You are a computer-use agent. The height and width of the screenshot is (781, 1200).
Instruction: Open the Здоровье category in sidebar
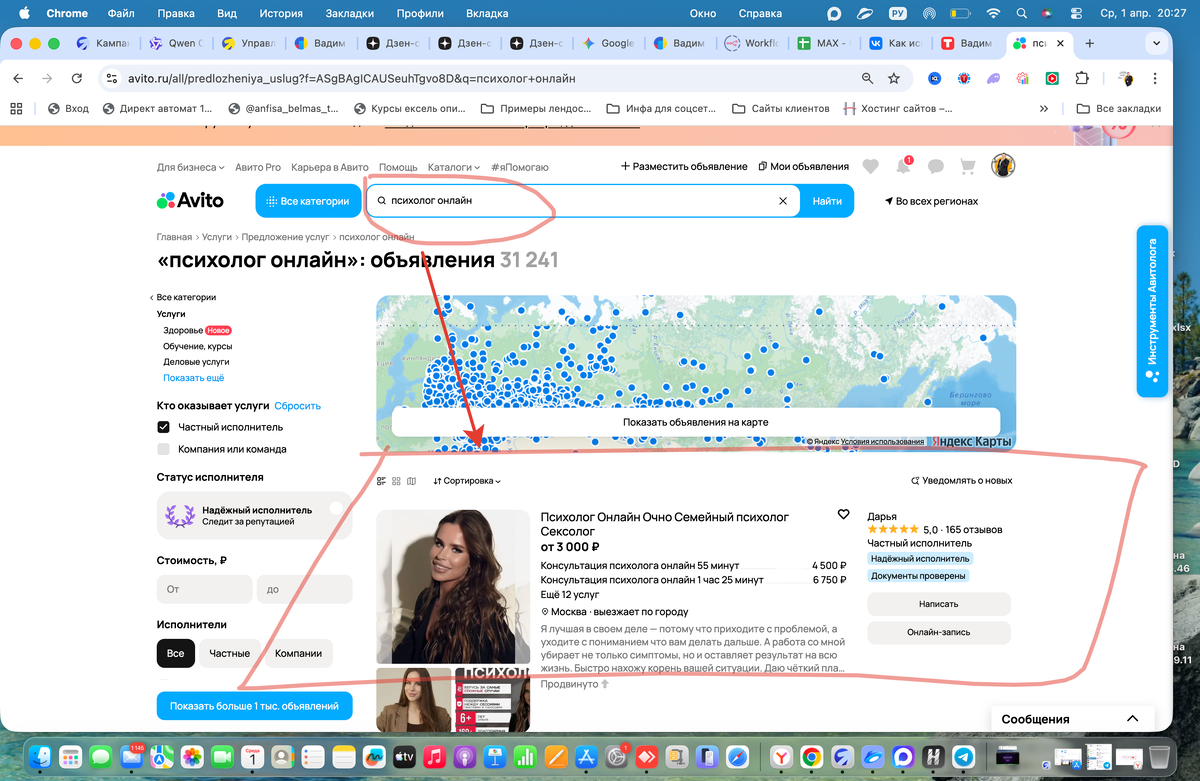(x=183, y=330)
